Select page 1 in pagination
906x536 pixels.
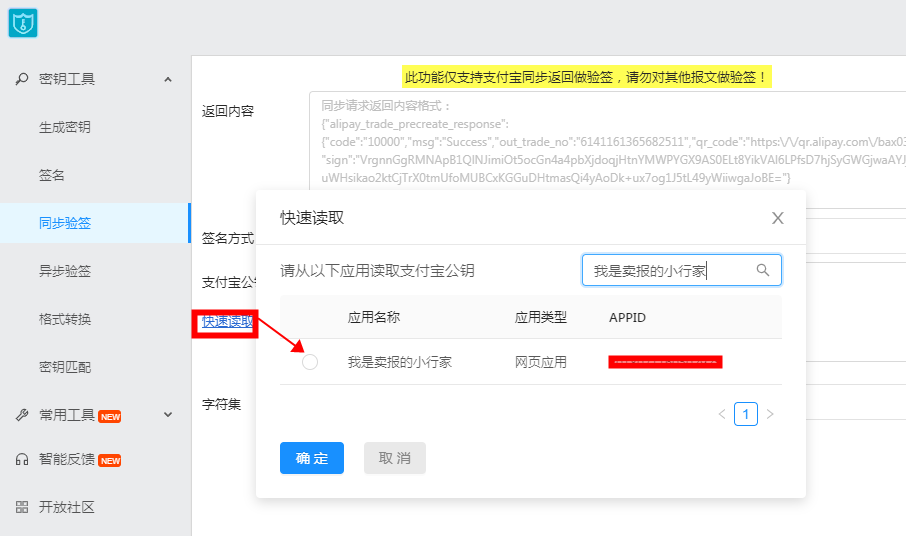pyautogui.click(x=745, y=414)
